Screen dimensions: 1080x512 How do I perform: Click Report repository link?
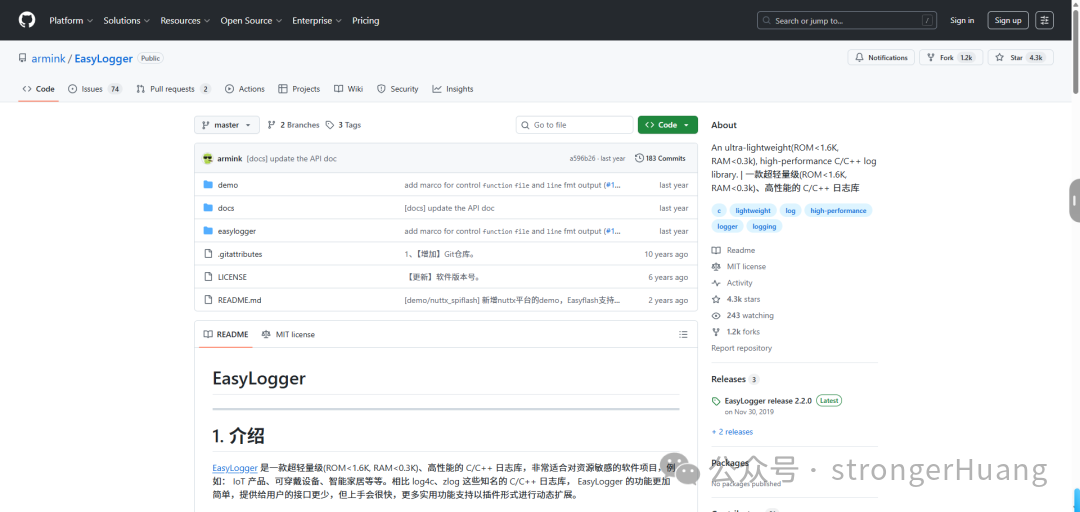(741, 348)
